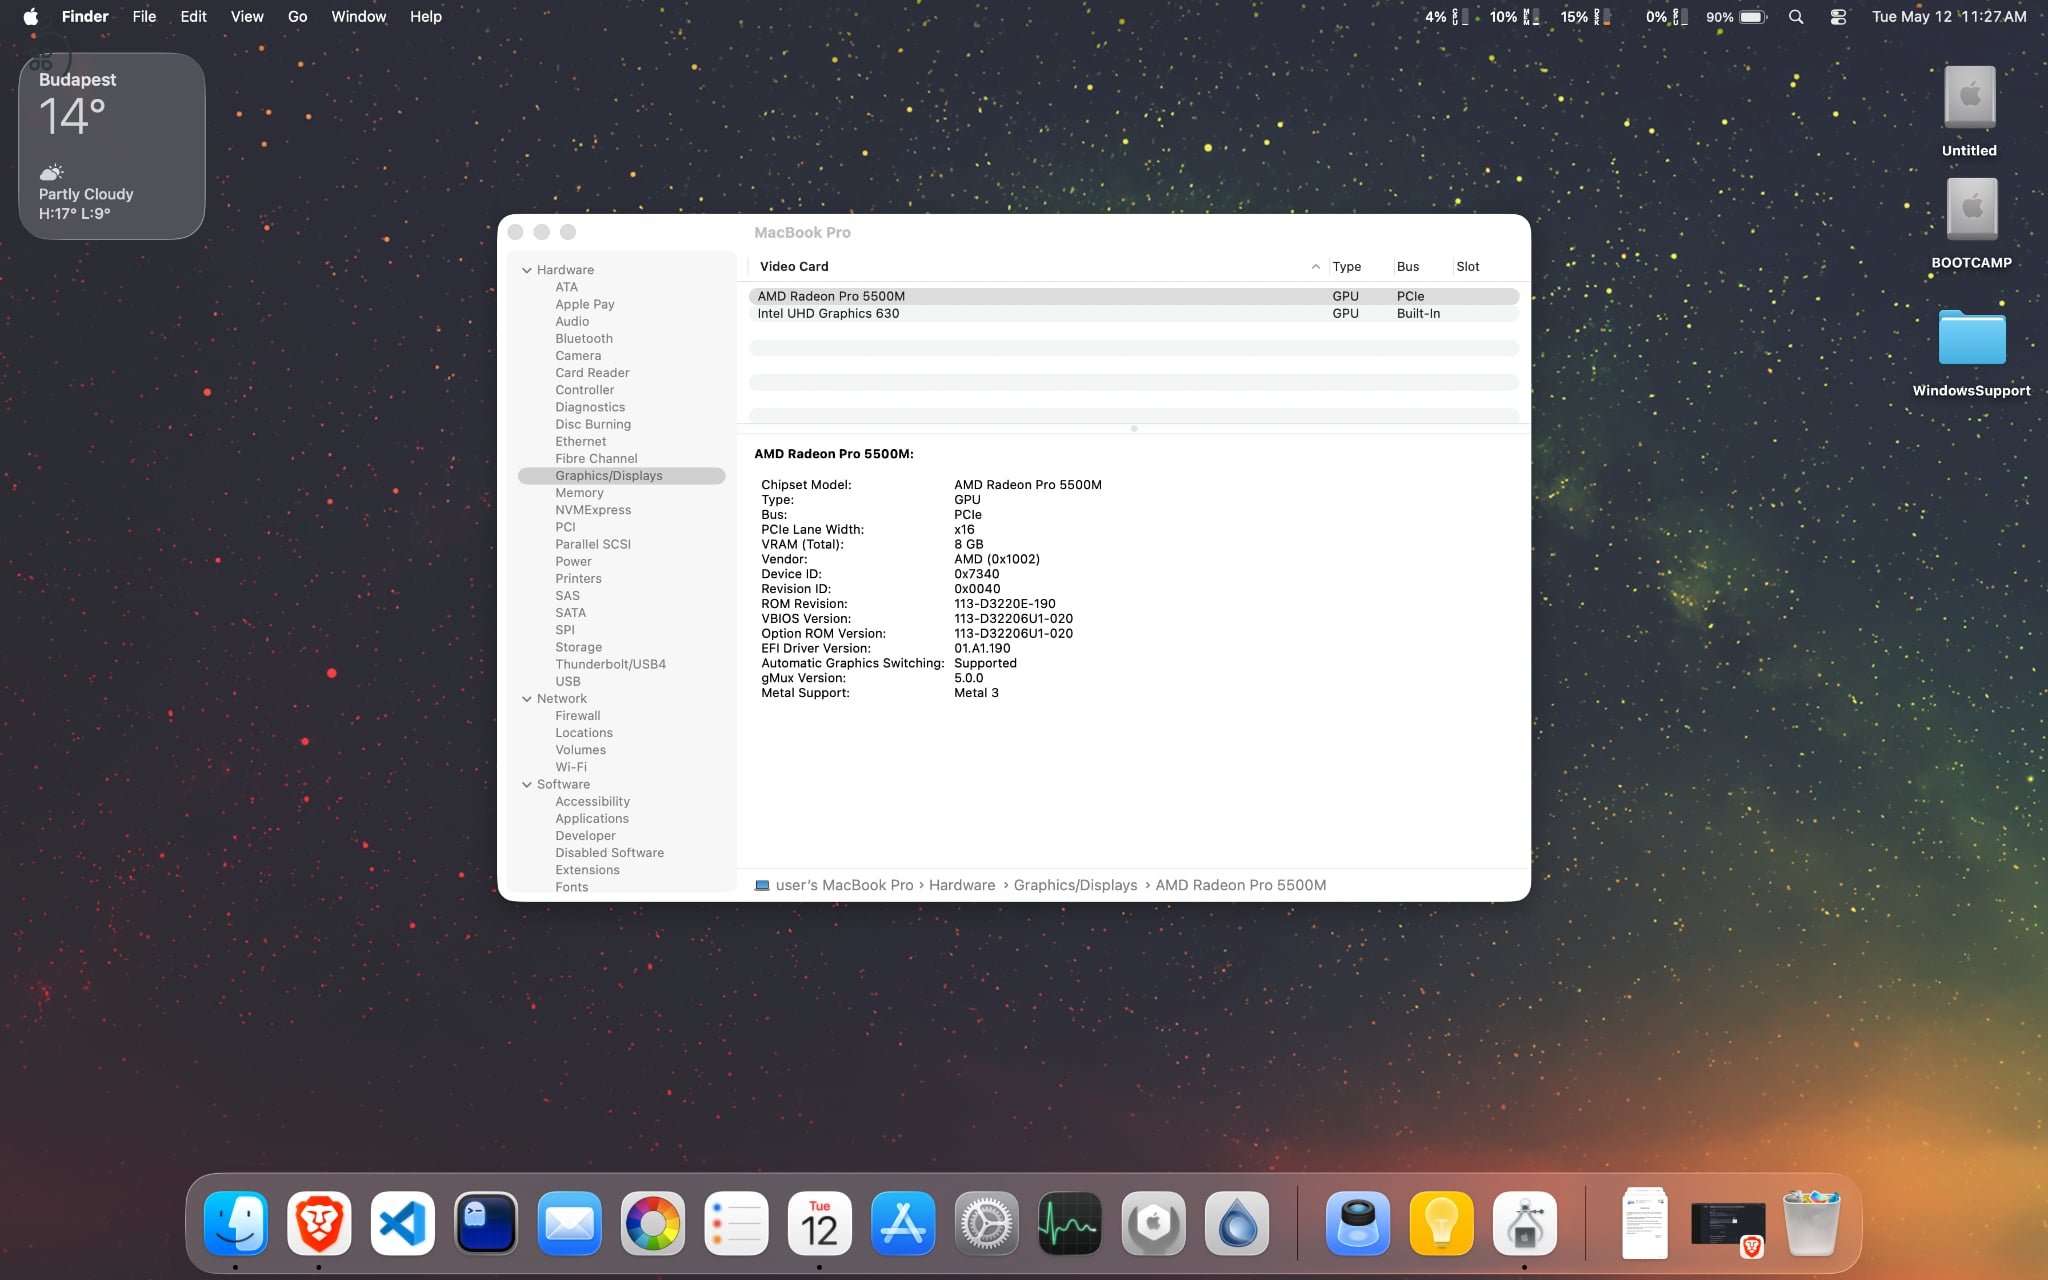Open the Help menu
The width and height of the screenshot is (2048, 1280).
point(425,16)
